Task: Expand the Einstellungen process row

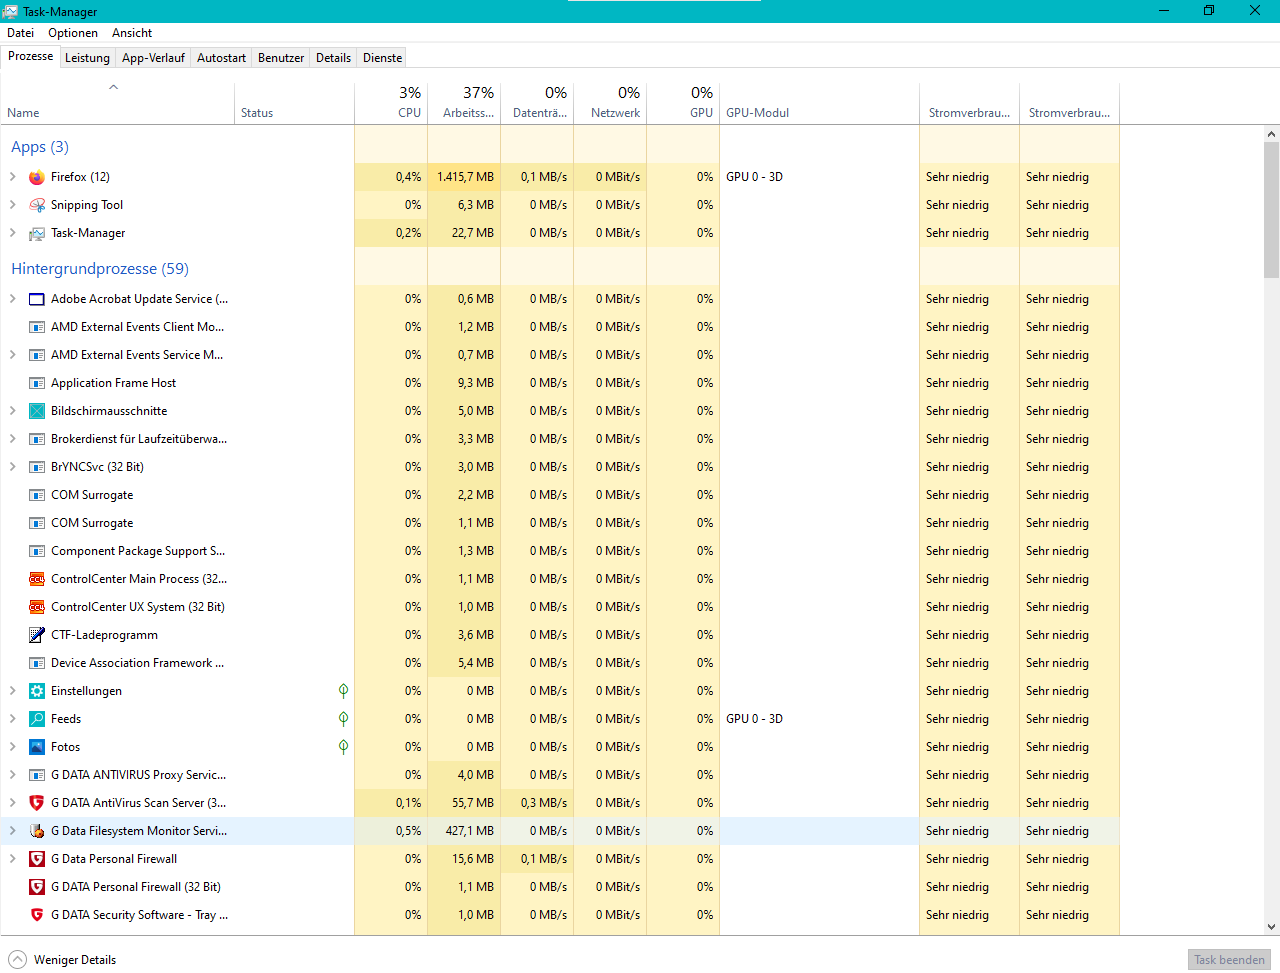Action: (x=12, y=691)
